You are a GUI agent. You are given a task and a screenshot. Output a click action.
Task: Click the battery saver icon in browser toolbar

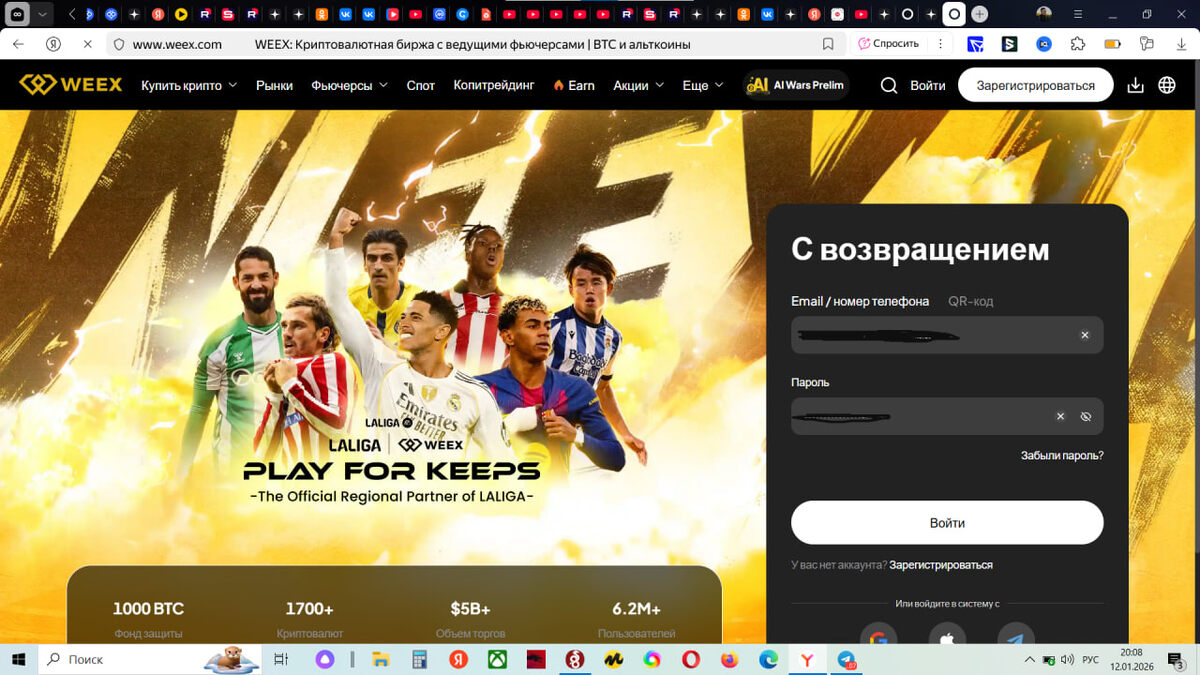tap(1112, 44)
